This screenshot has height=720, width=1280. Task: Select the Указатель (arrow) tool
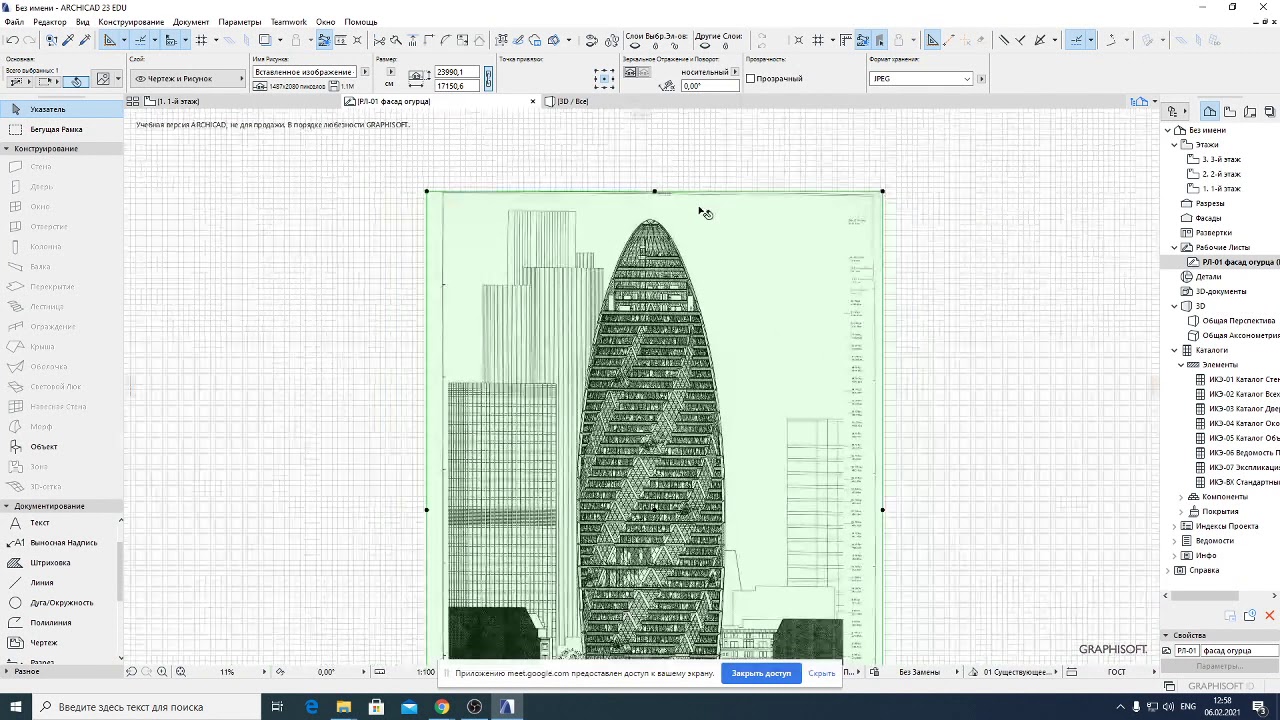pyautogui.click(x=60, y=109)
